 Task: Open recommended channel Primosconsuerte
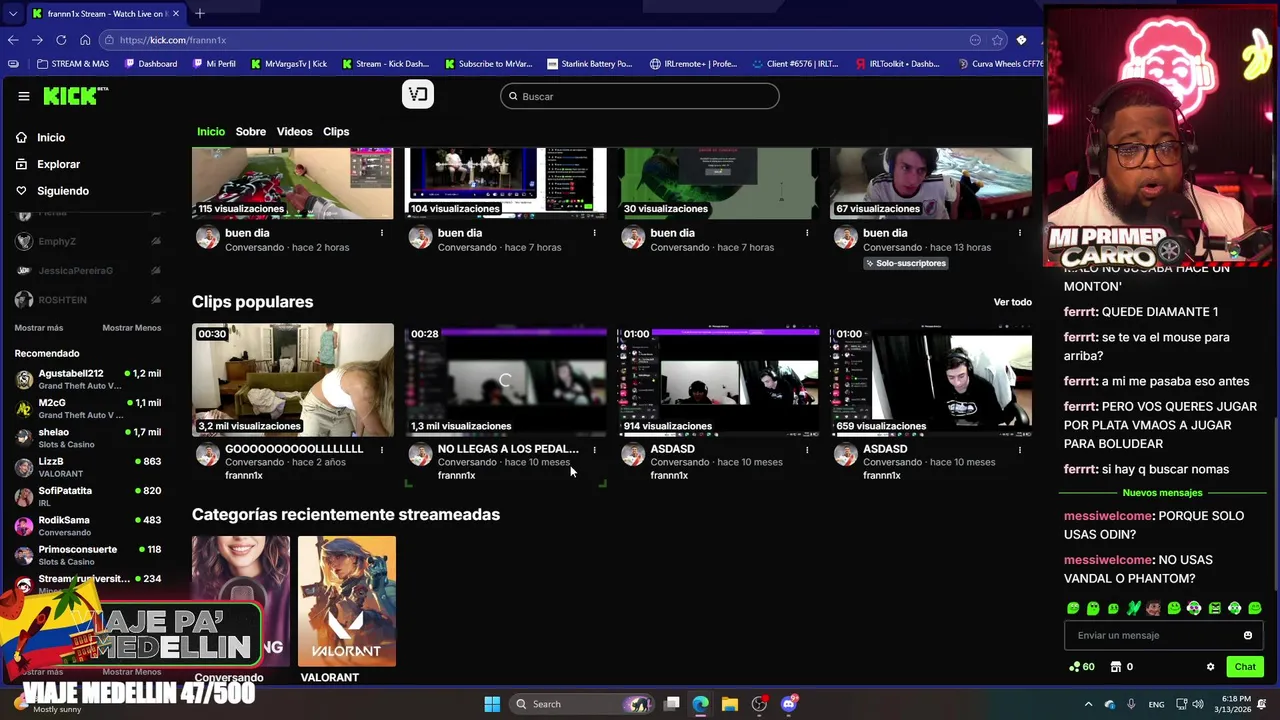(88, 555)
